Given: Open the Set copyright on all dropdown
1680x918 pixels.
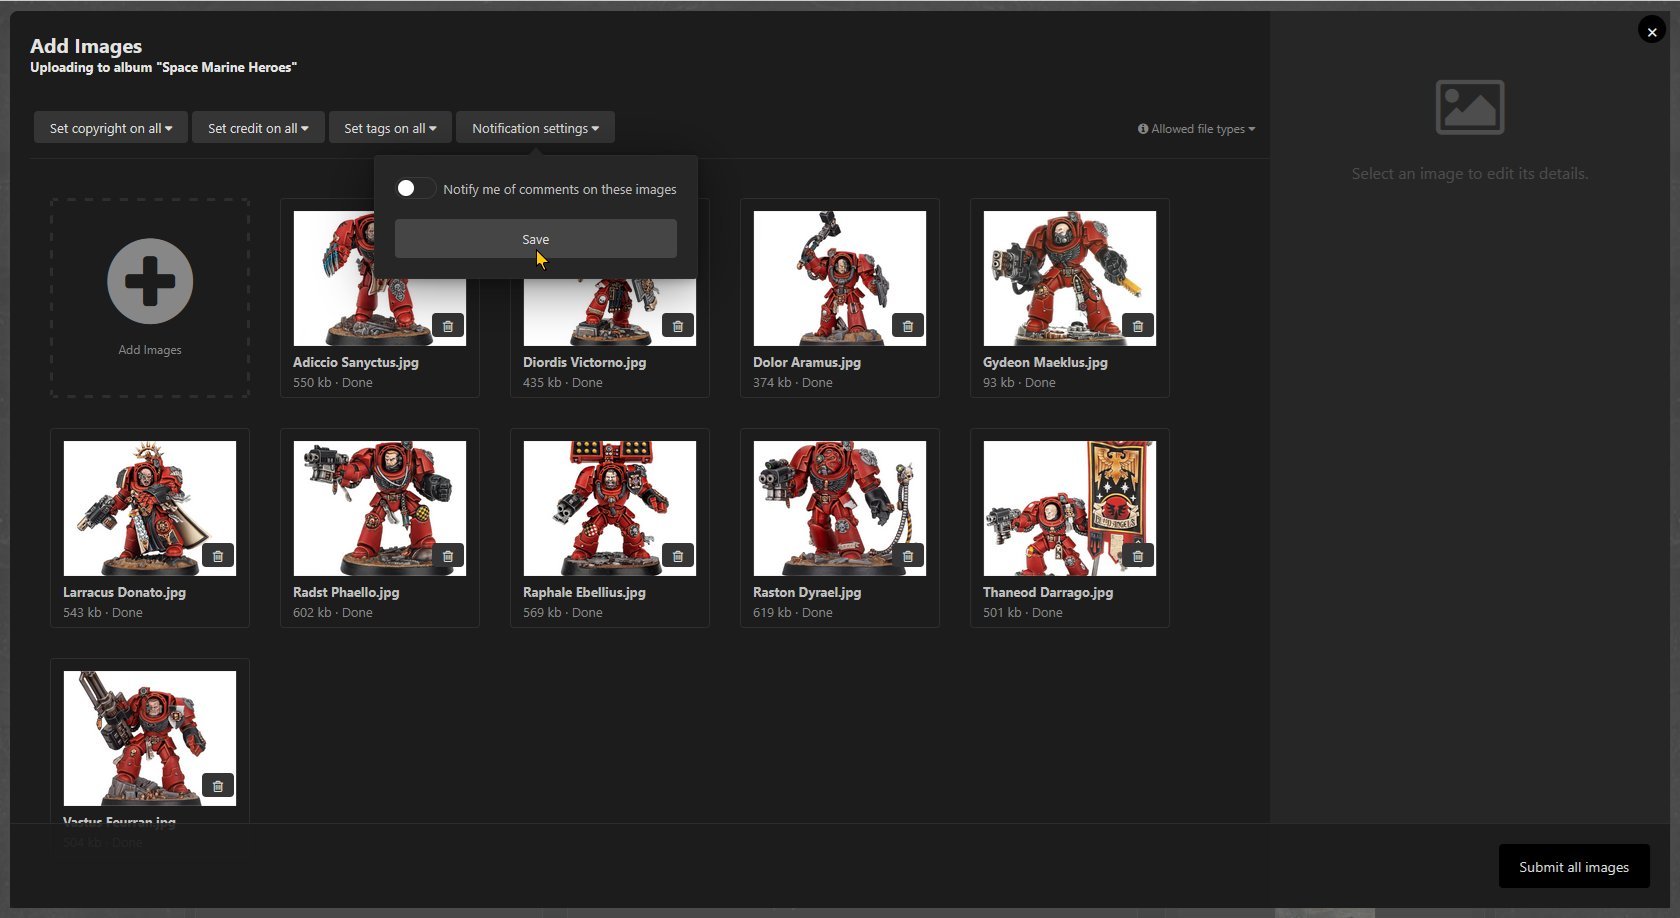Looking at the screenshot, I should point(111,128).
